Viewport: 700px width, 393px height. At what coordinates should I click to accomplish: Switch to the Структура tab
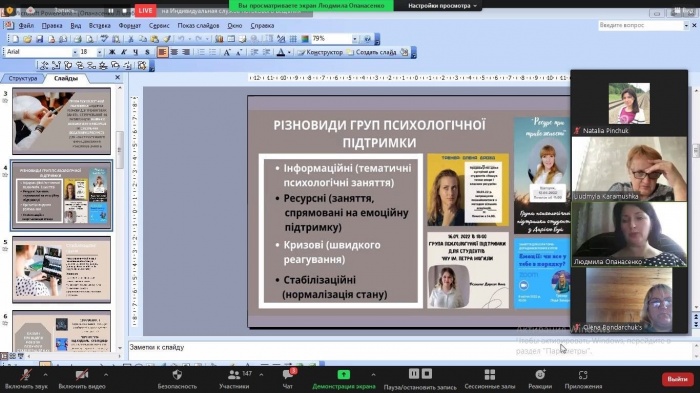click(x=23, y=78)
